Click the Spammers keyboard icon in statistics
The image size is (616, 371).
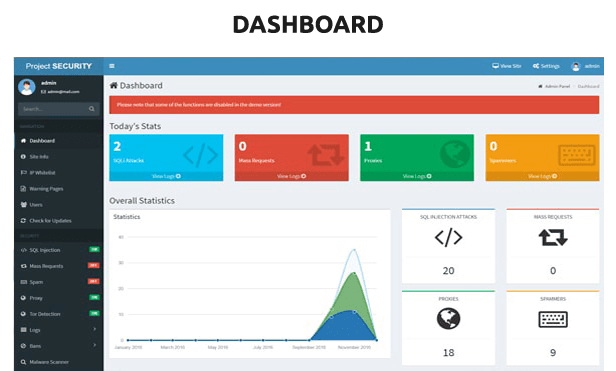(x=553, y=319)
